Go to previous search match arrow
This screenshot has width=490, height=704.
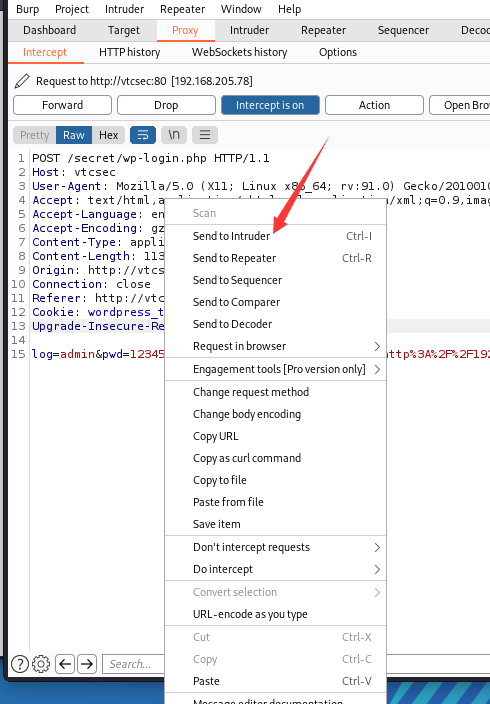tap(65, 664)
